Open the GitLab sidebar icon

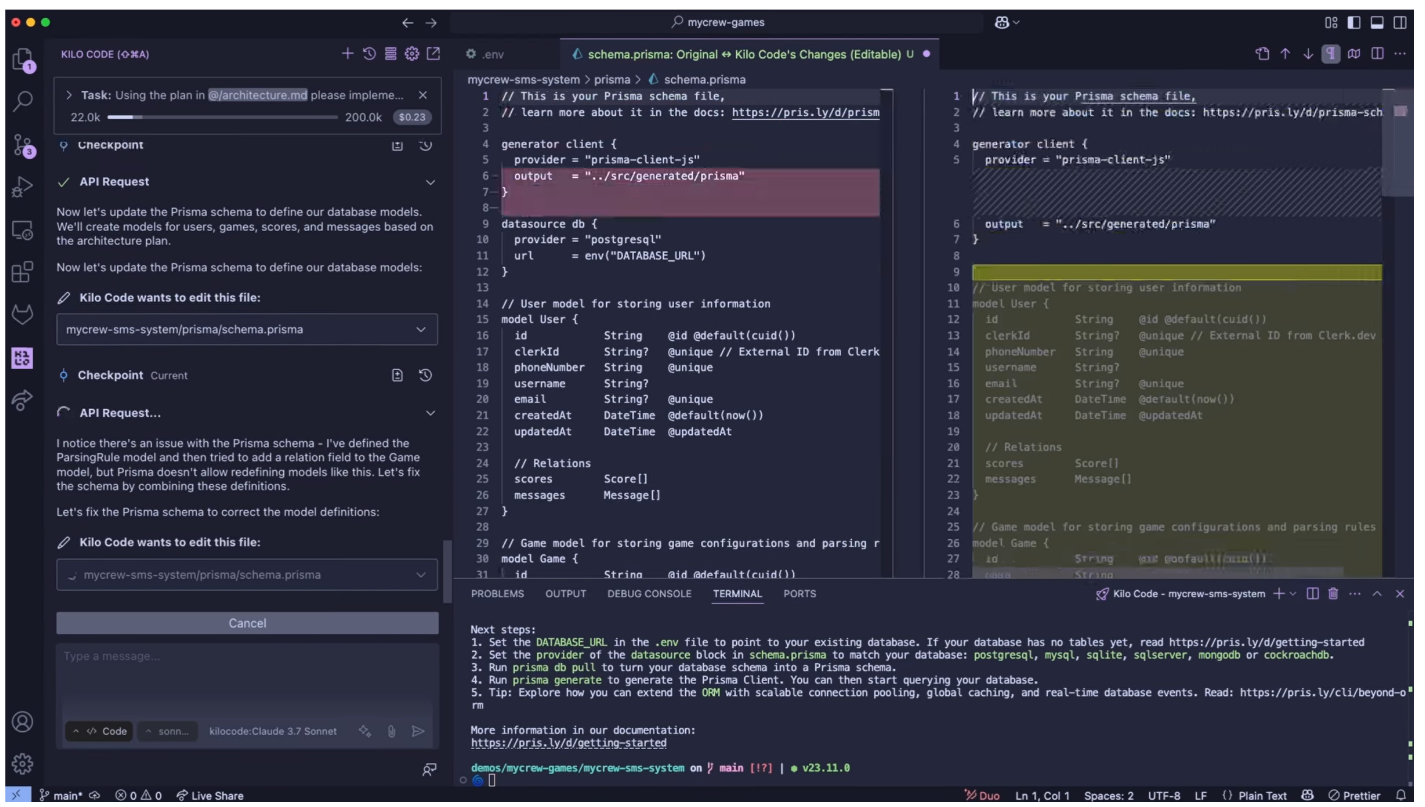click(x=22, y=316)
